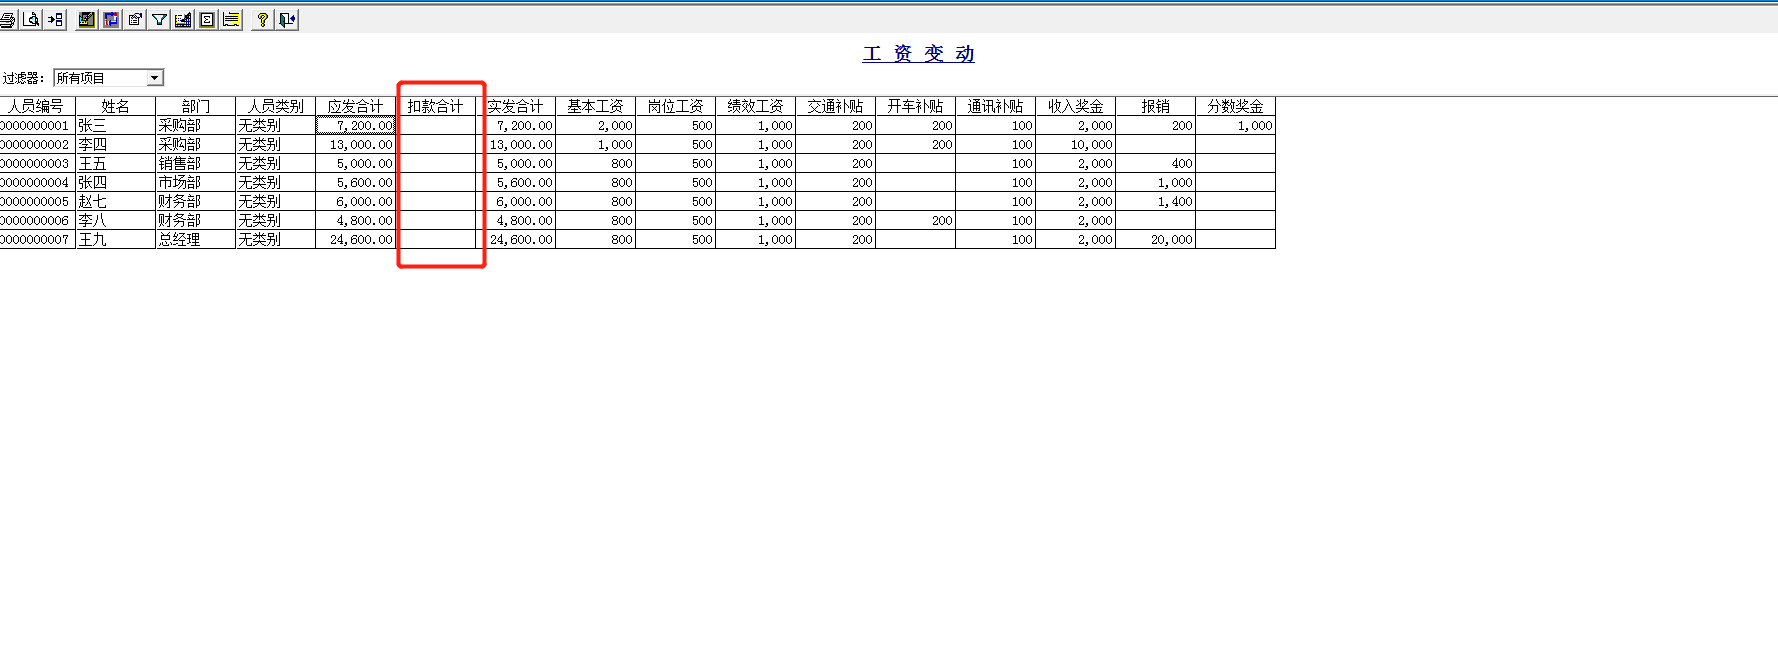Click the 绩效工资 column header

coord(755,106)
